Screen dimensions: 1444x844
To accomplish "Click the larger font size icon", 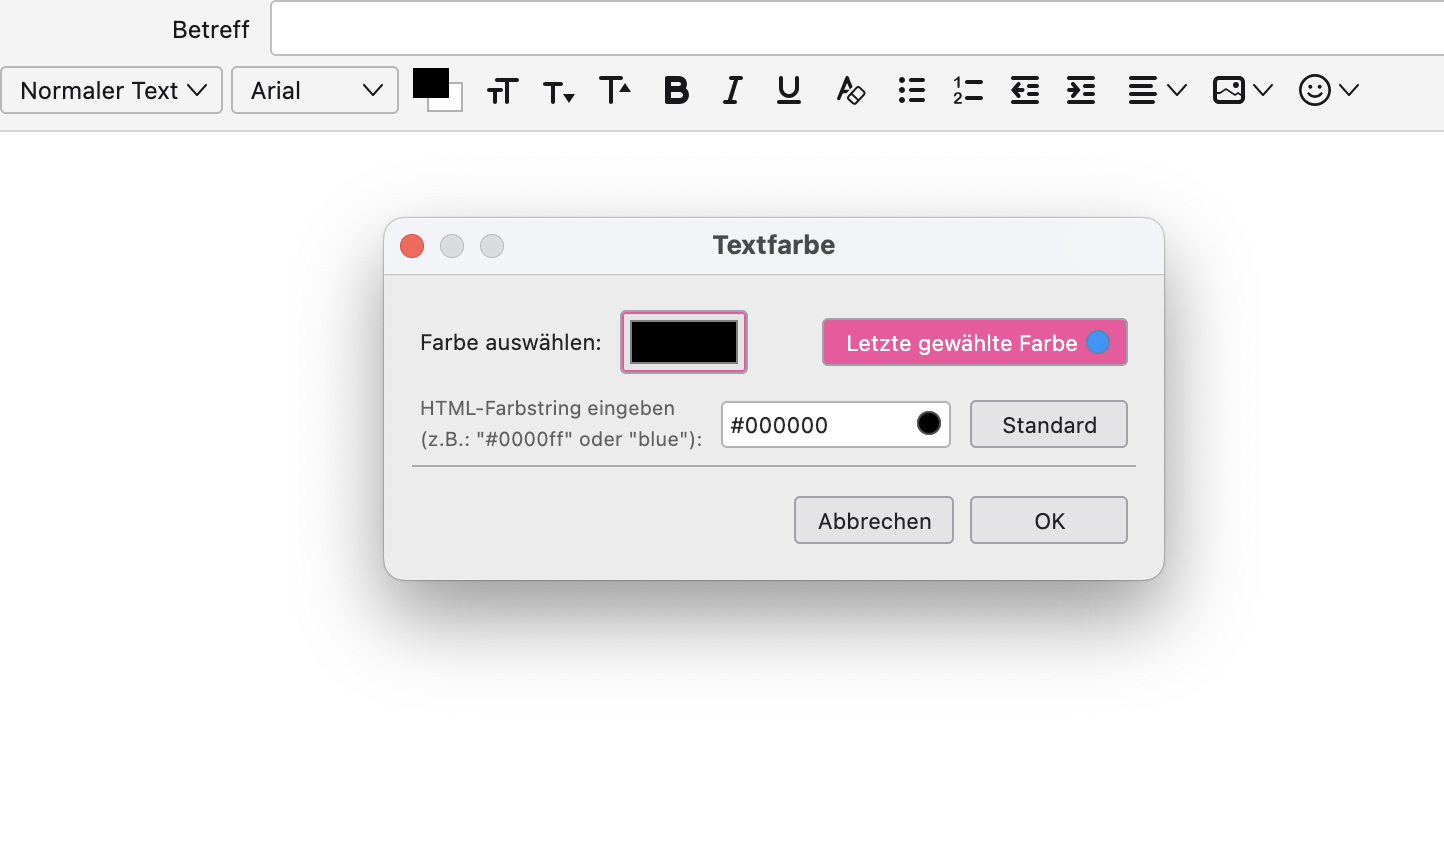I will (x=615, y=90).
